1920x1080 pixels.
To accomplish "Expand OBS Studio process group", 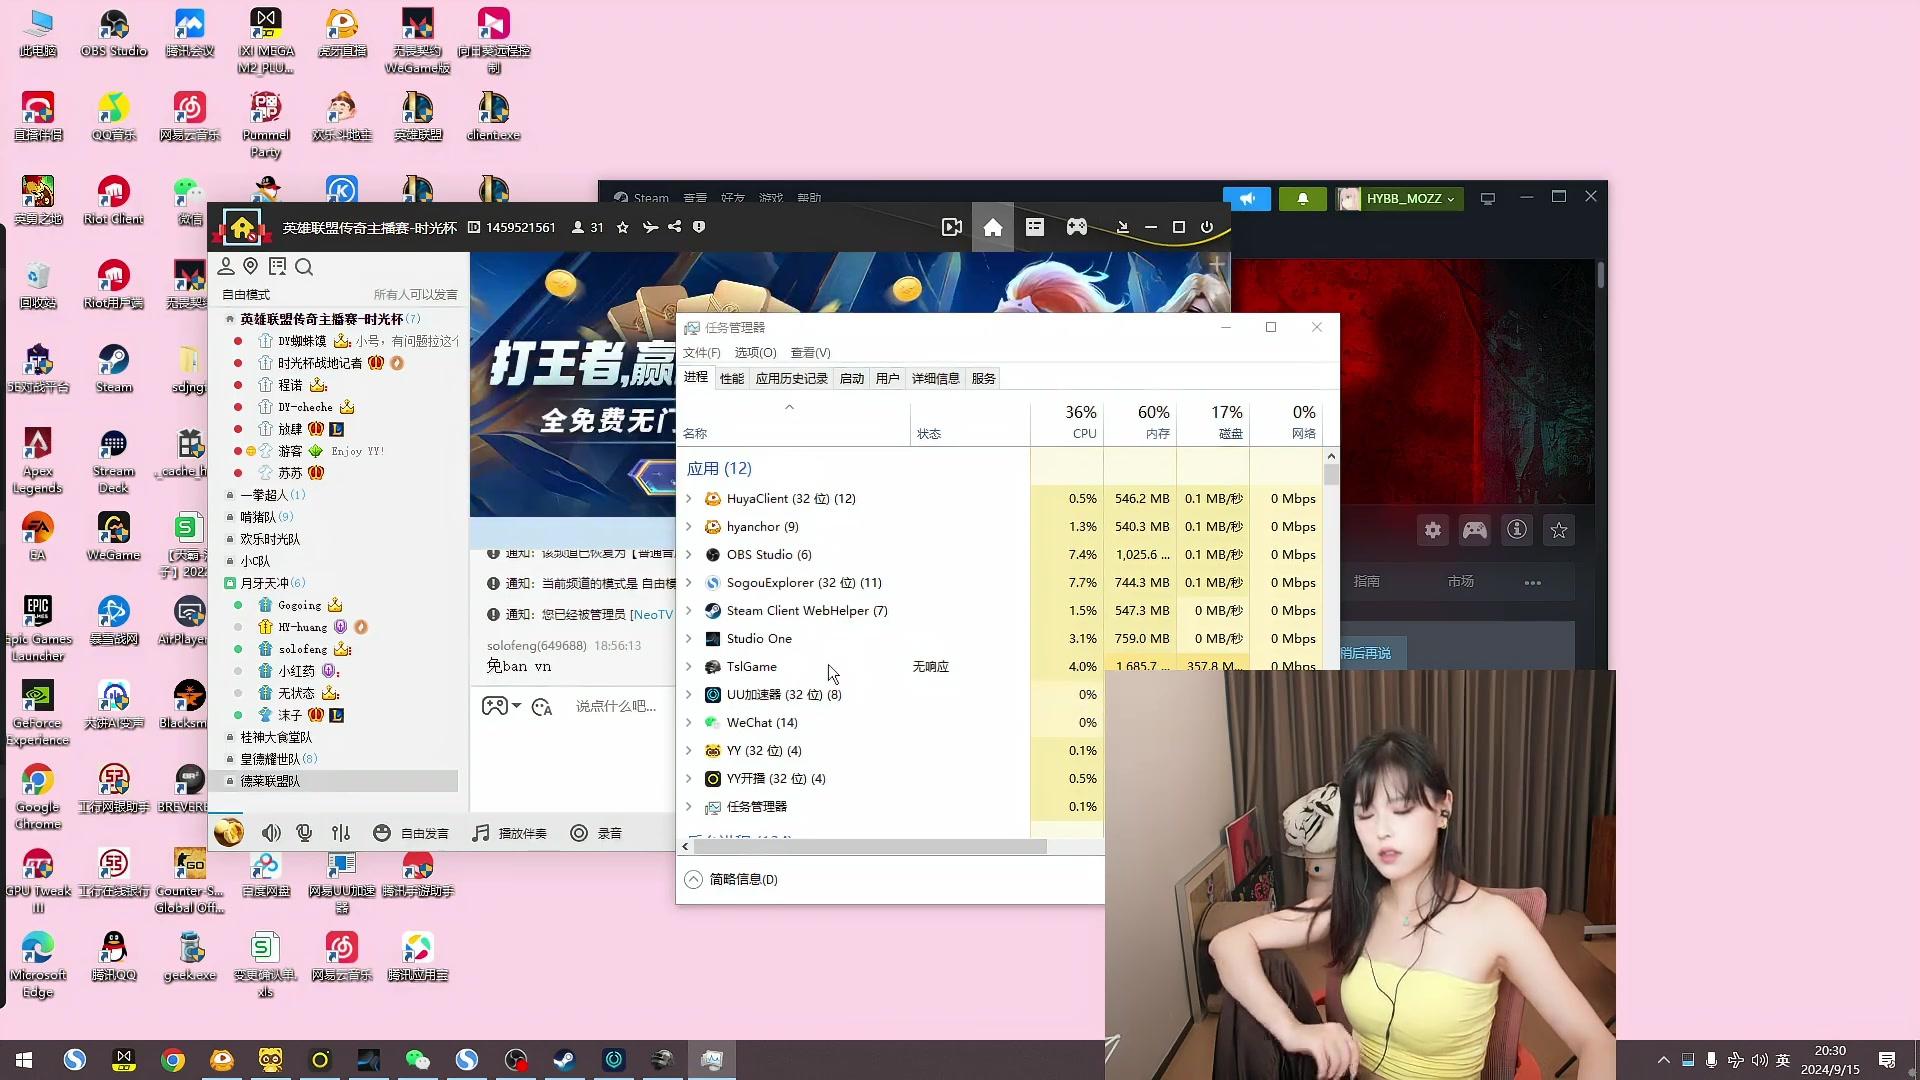I will [x=688, y=554].
